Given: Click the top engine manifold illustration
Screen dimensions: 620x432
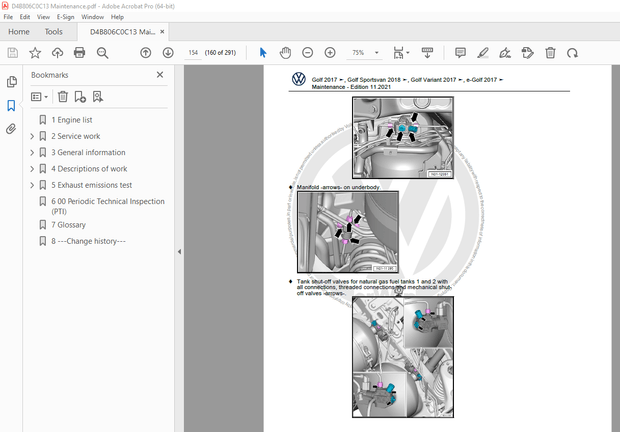Looking at the screenshot, I should coord(403,138).
